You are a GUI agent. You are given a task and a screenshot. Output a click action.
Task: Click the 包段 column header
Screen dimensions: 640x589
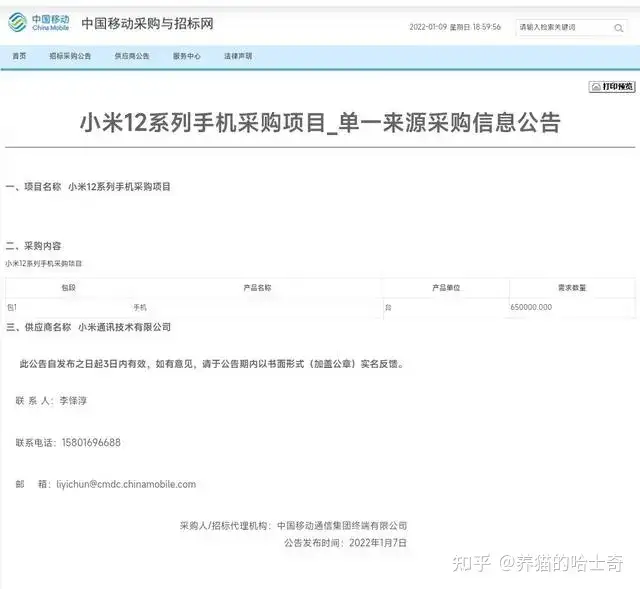point(69,287)
